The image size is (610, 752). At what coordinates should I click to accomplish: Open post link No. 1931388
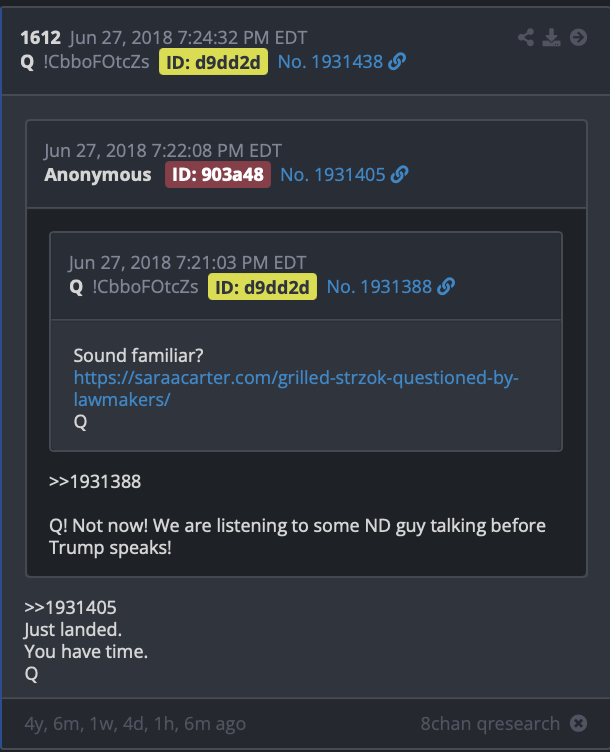tap(379, 287)
